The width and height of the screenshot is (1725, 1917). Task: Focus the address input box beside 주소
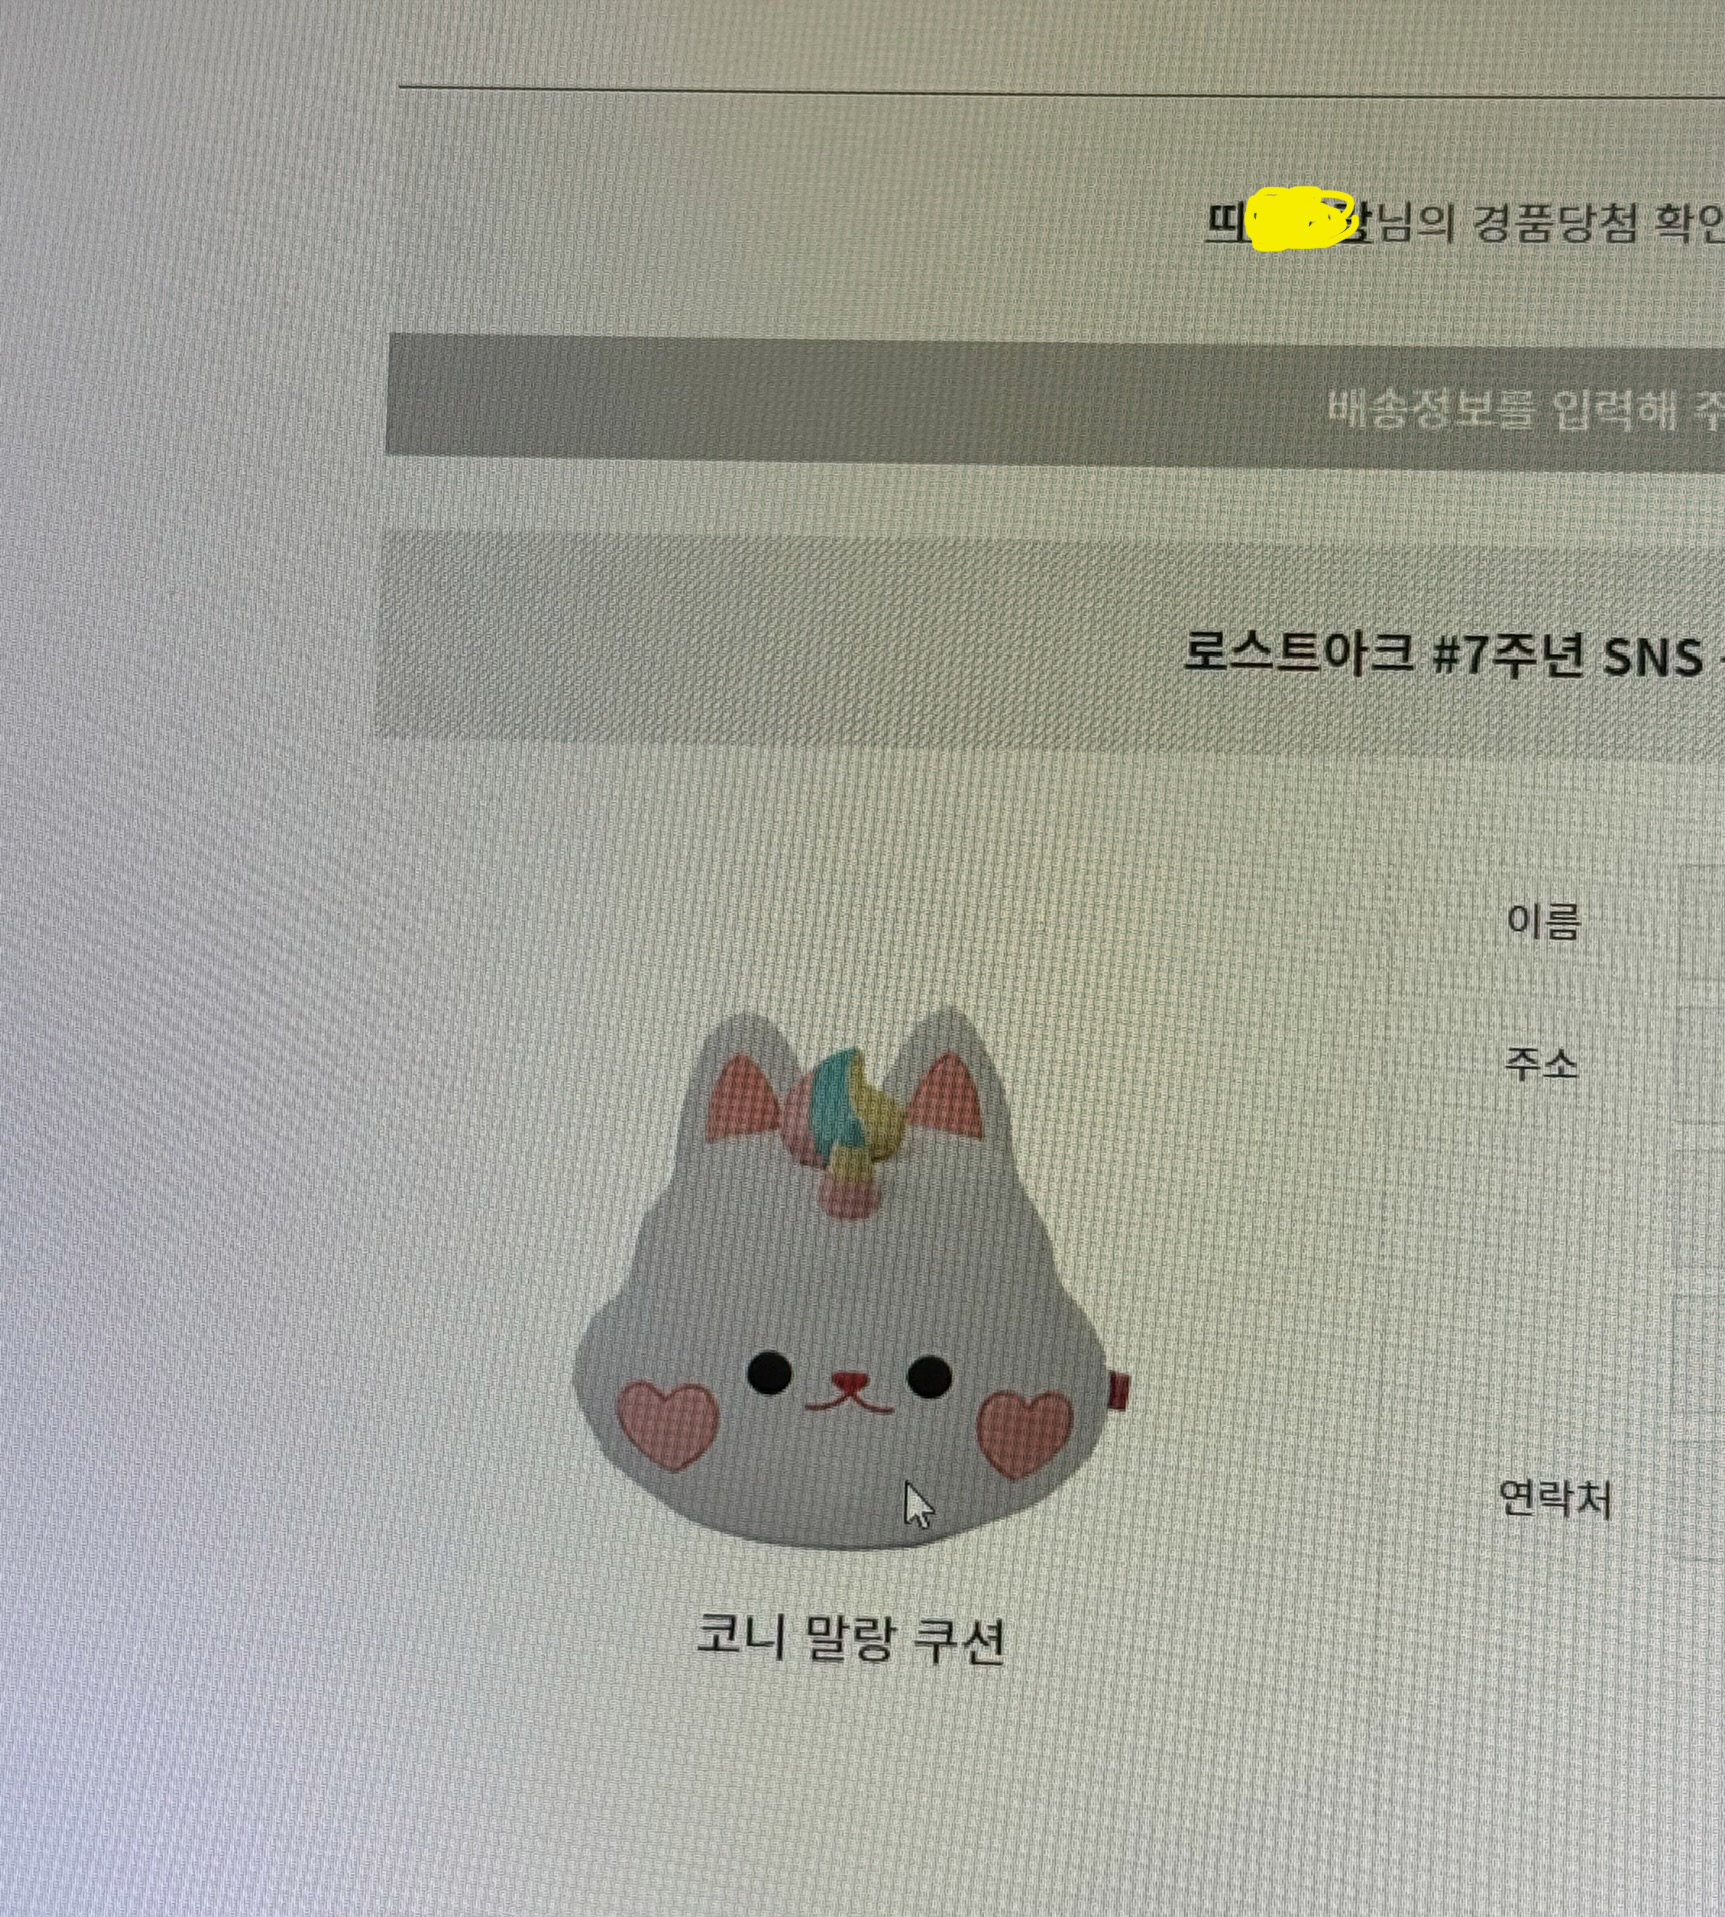coord(1701,1065)
